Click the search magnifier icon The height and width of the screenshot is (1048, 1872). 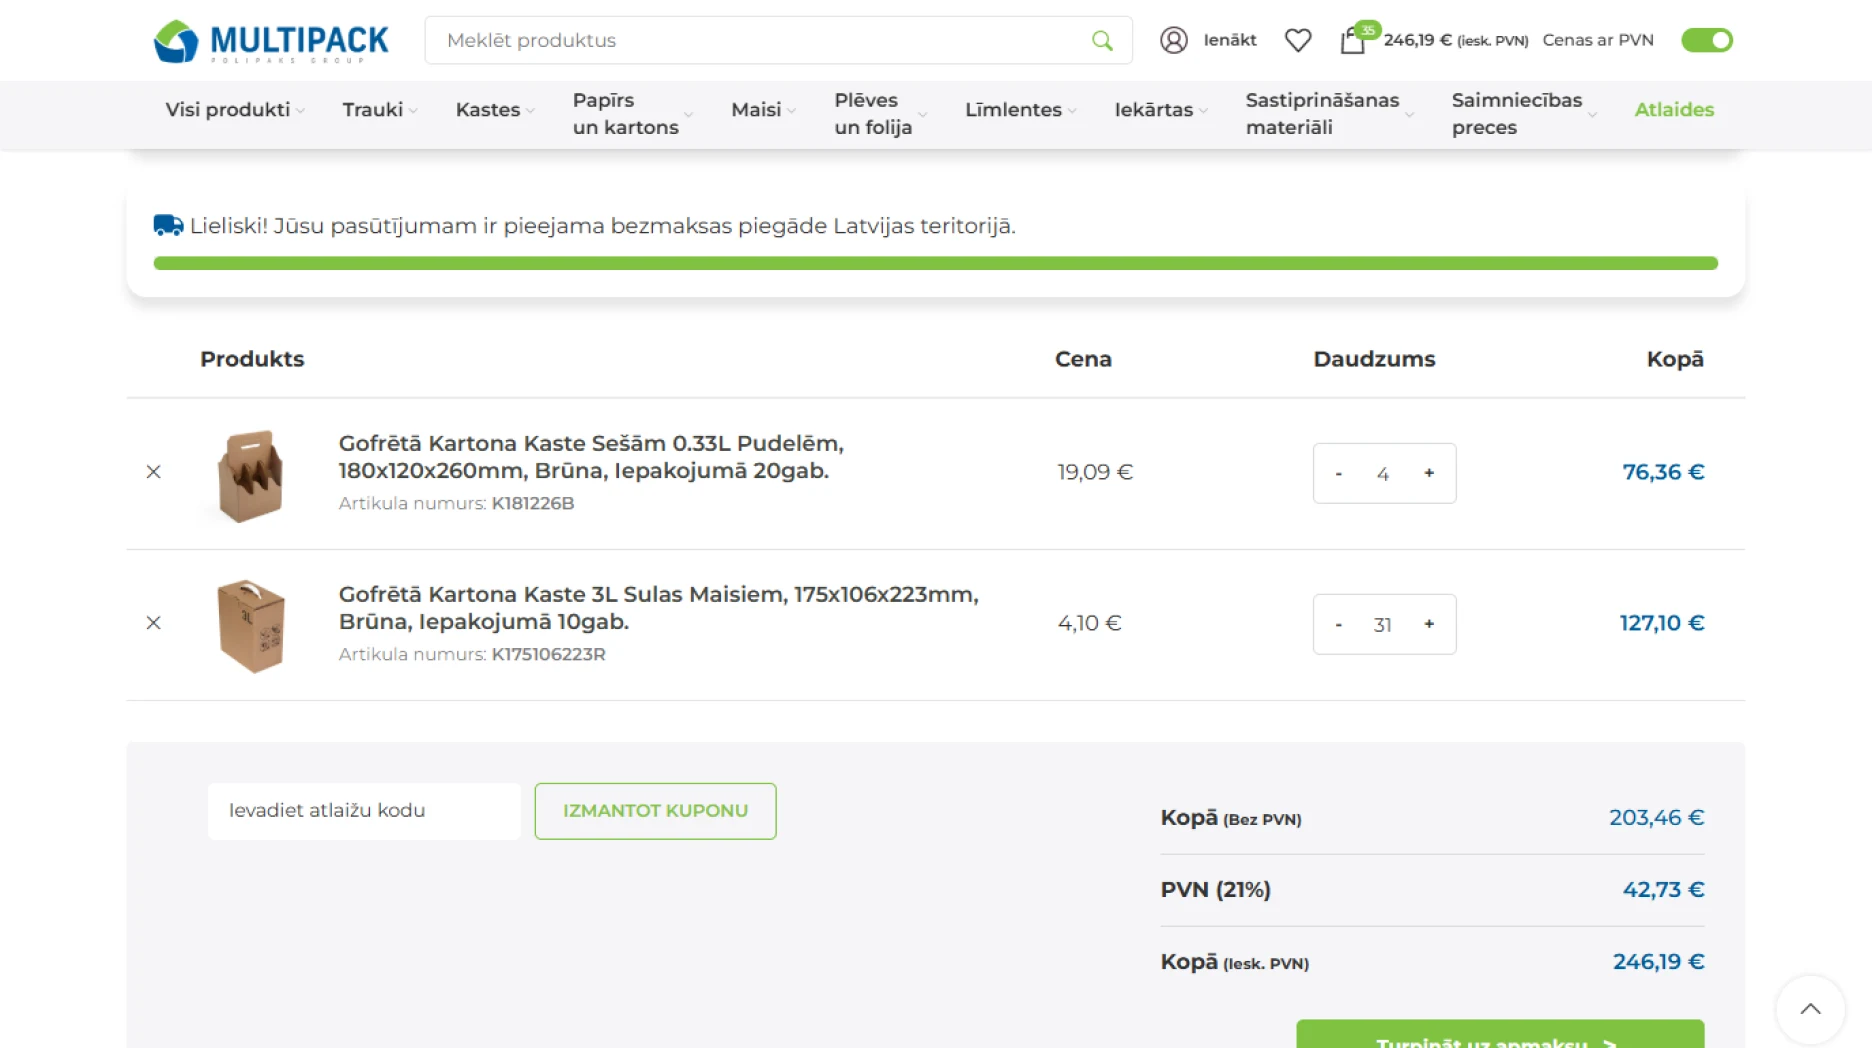1102,40
